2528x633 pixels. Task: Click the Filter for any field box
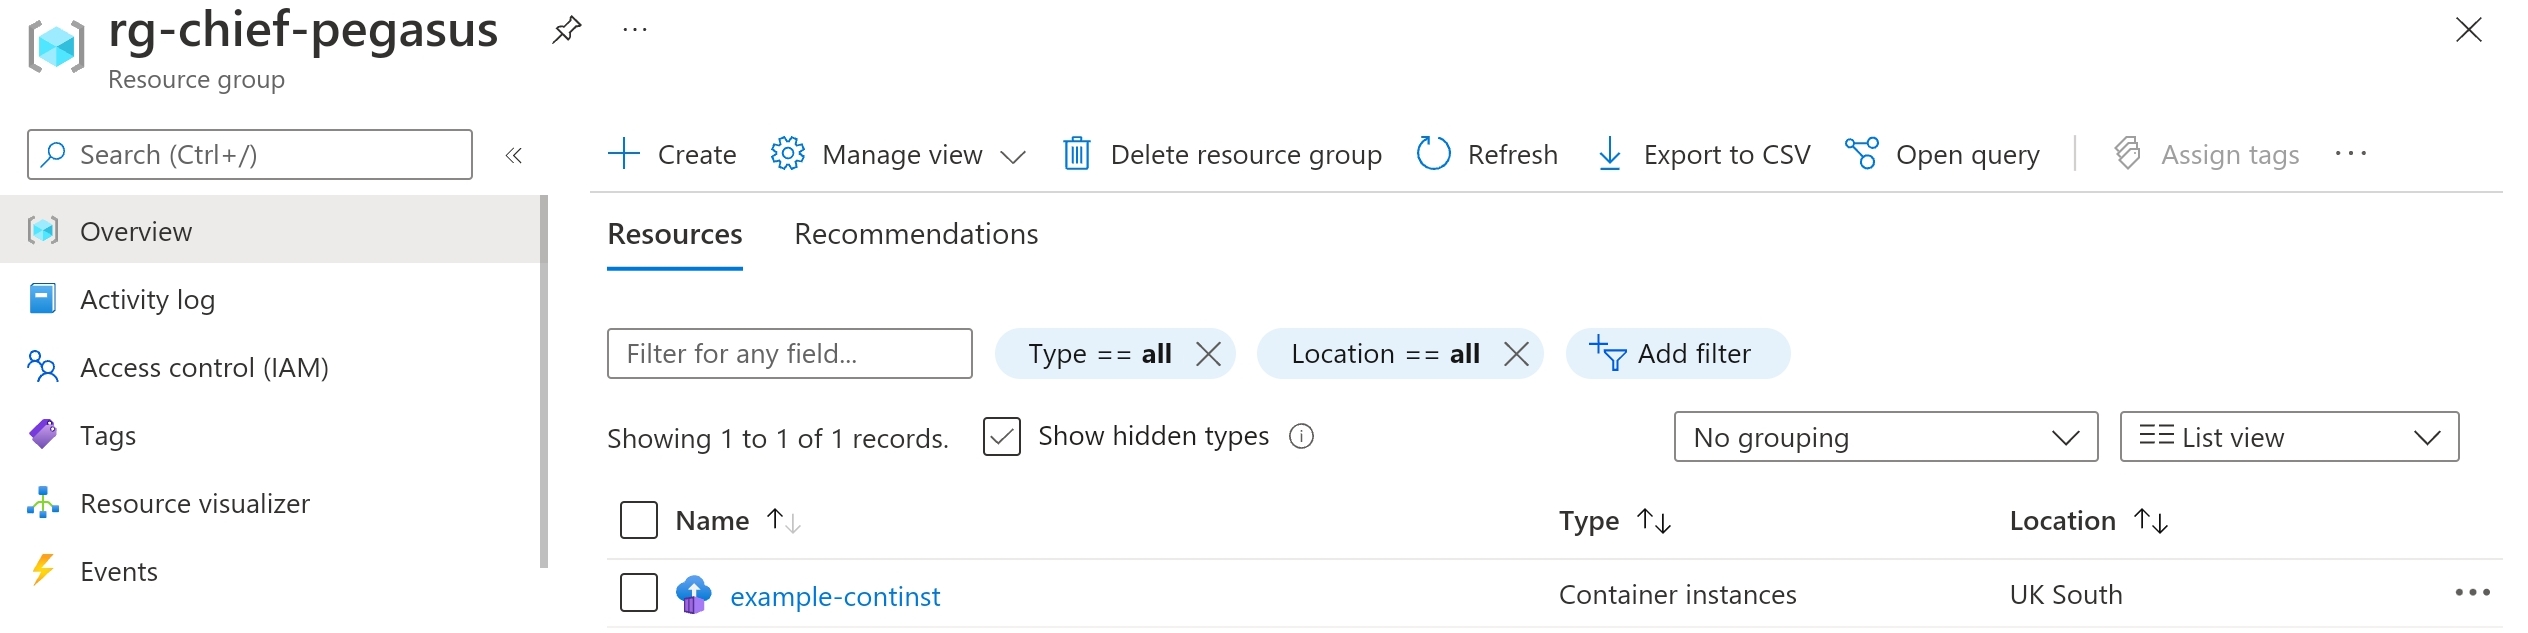(790, 354)
